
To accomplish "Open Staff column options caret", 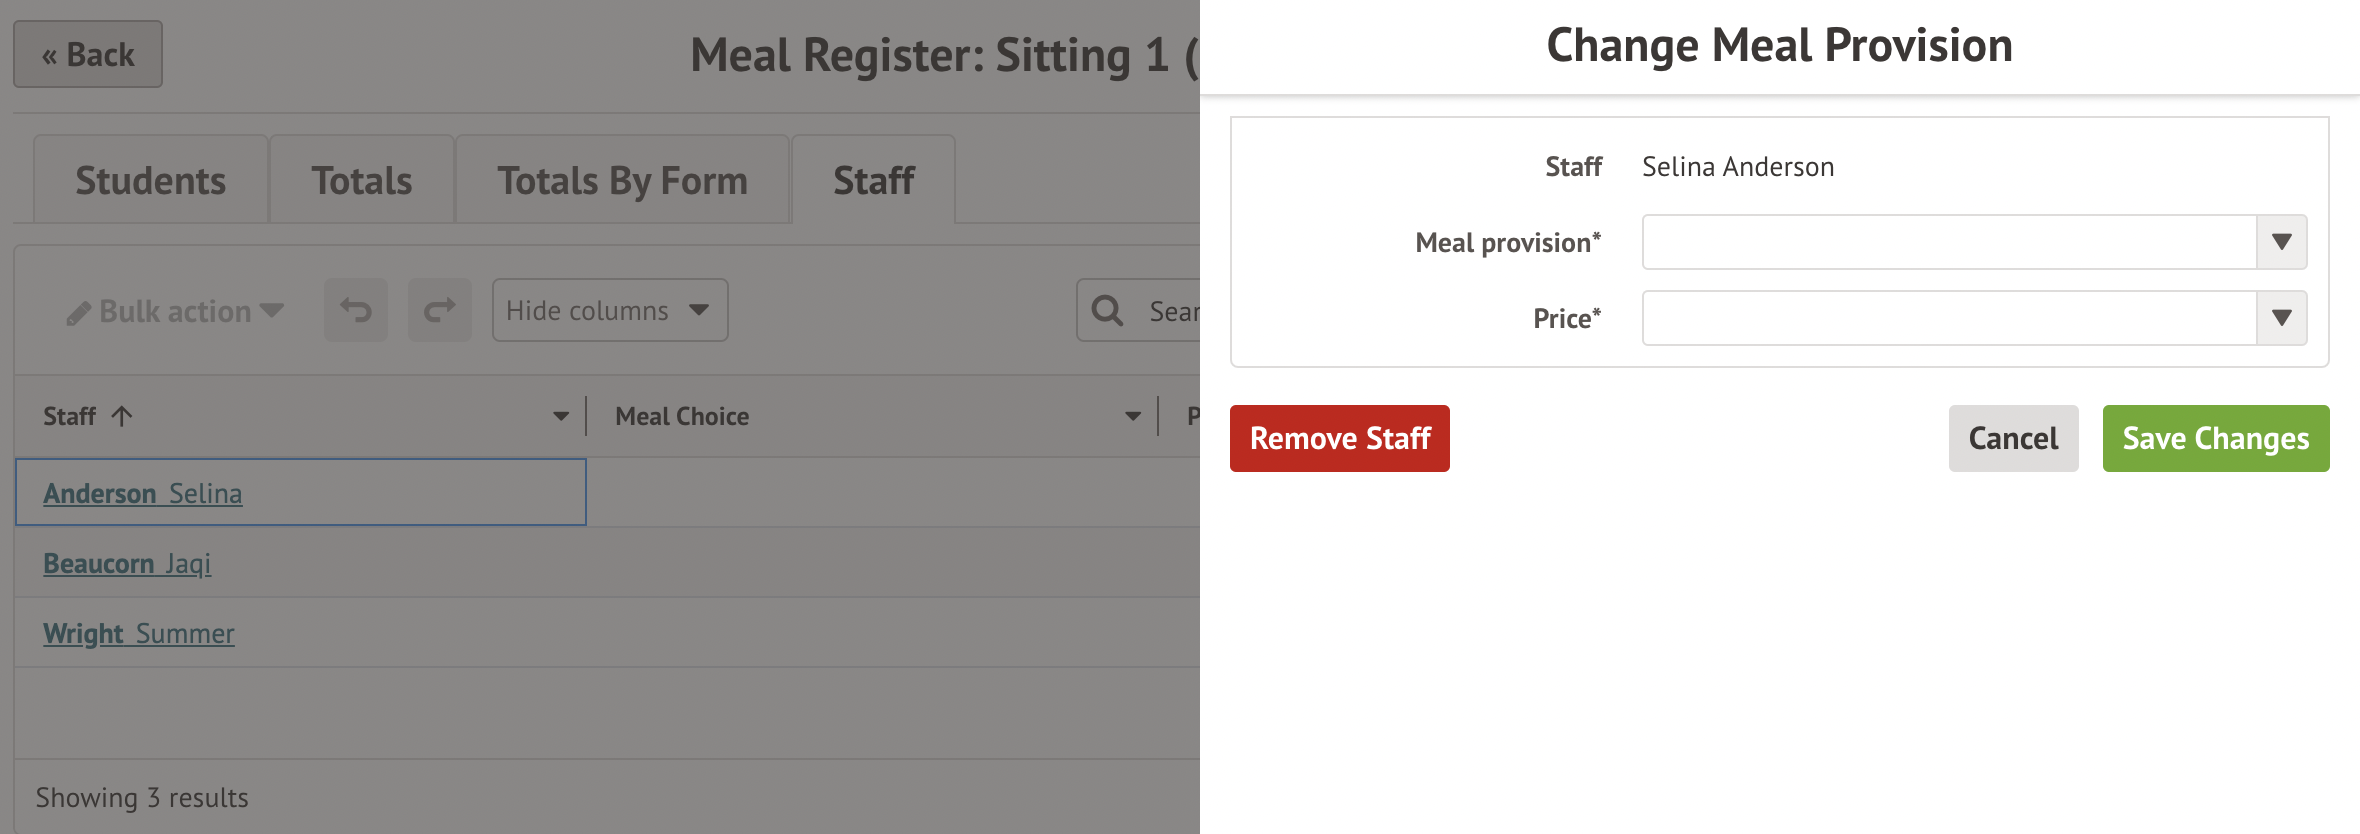I will click(561, 416).
